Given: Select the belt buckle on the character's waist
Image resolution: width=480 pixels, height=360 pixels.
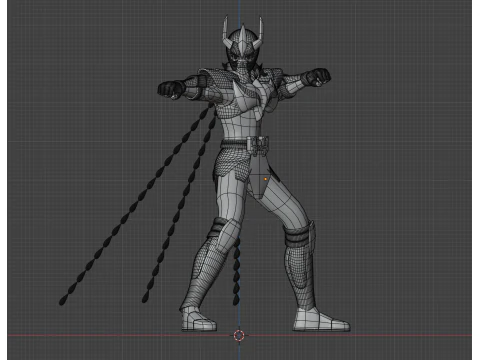Looking at the screenshot, I should pyautogui.click(x=258, y=145).
